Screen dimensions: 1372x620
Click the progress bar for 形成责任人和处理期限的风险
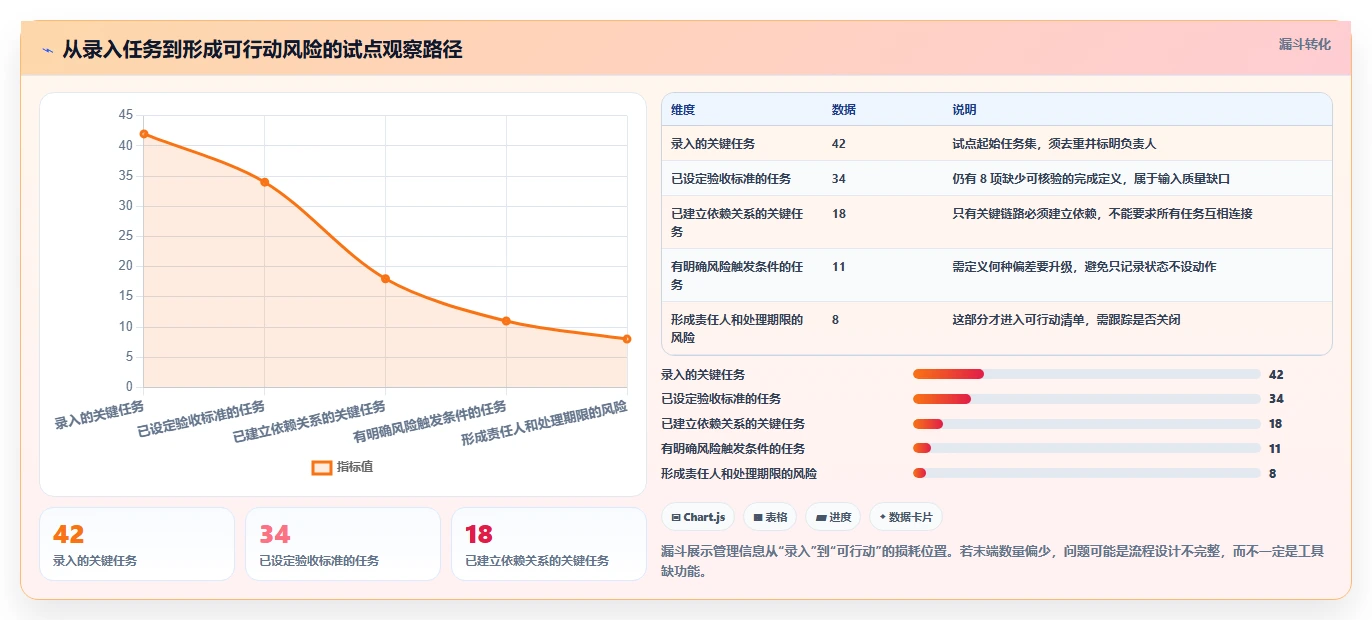pyautogui.click(x=1086, y=474)
